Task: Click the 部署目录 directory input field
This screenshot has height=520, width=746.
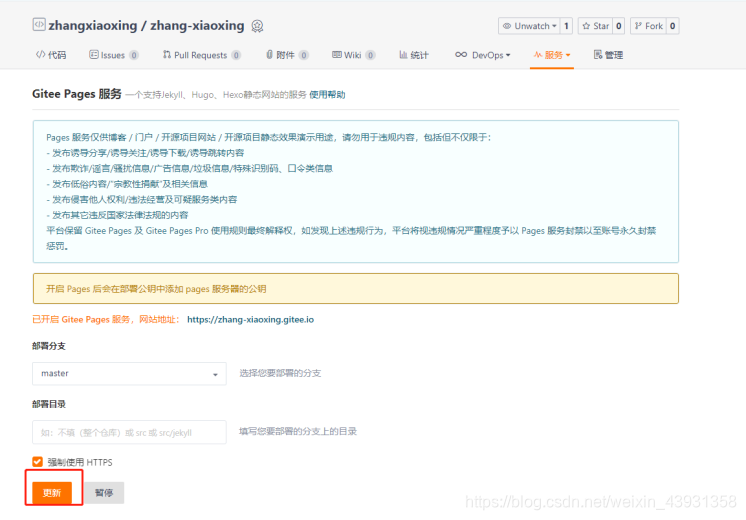Action: (x=129, y=432)
